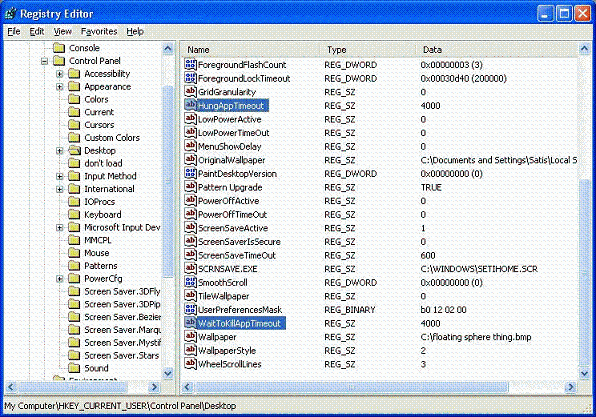This screenshot has width=596, height=417.
Task: Click the SCRNSAVE.EXE string icon
Action: [190, 268]
